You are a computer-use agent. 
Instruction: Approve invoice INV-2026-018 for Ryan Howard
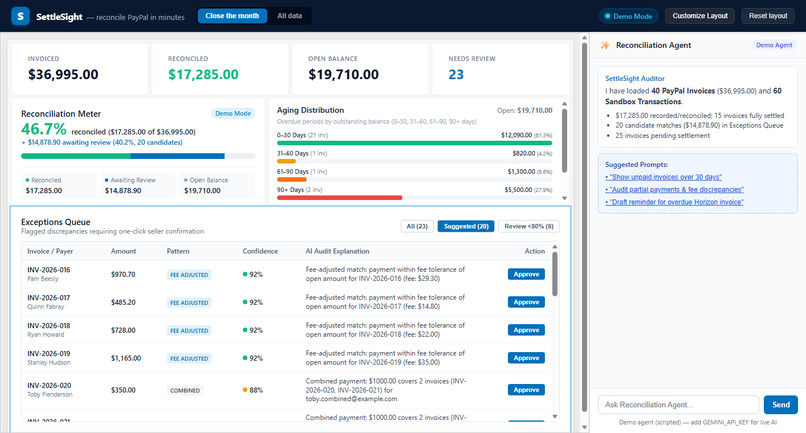[x=526, y=330]
